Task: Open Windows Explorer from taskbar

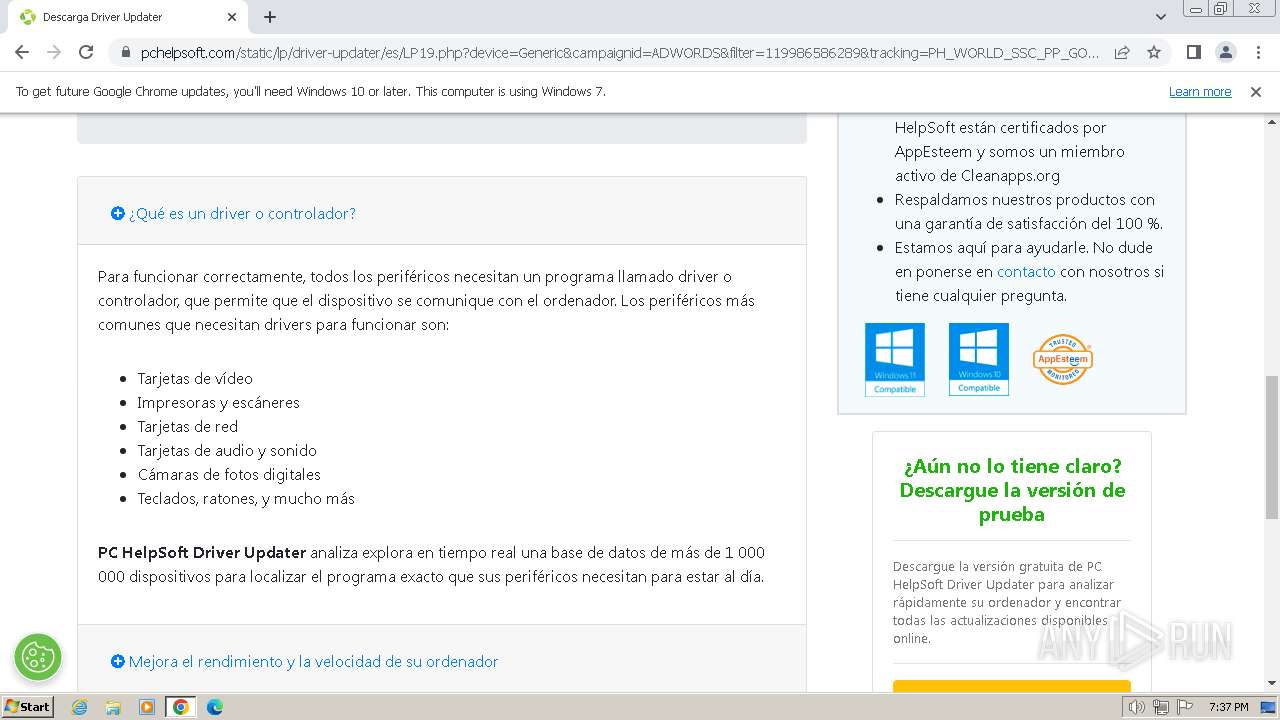Action: point(113,707)
